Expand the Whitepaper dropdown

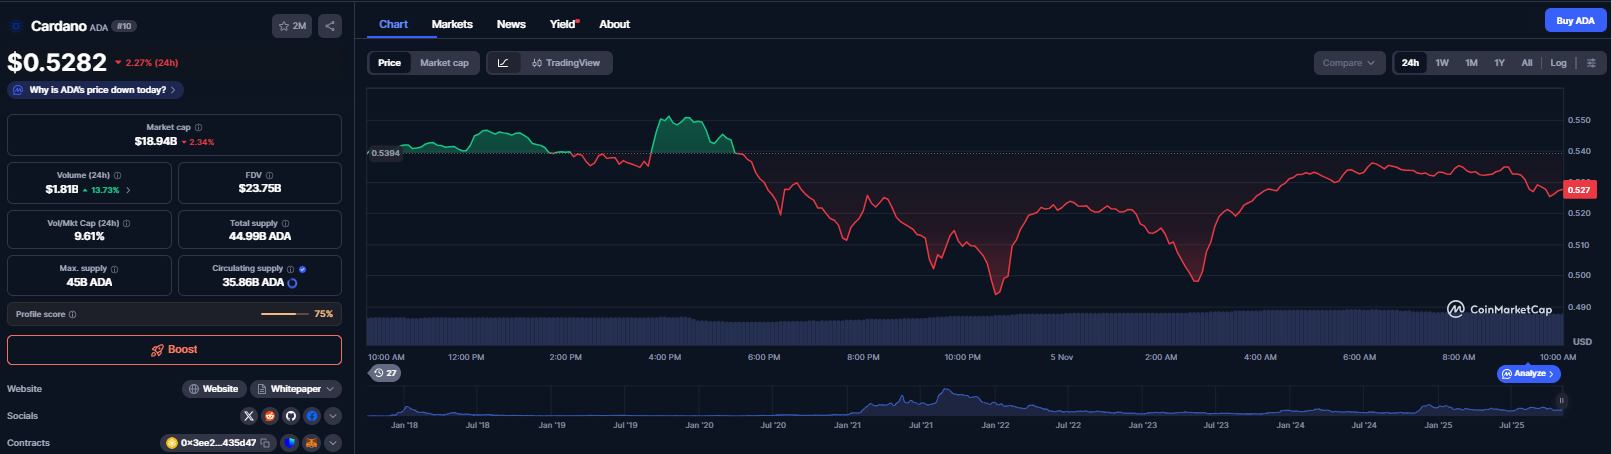coord(295,389)
